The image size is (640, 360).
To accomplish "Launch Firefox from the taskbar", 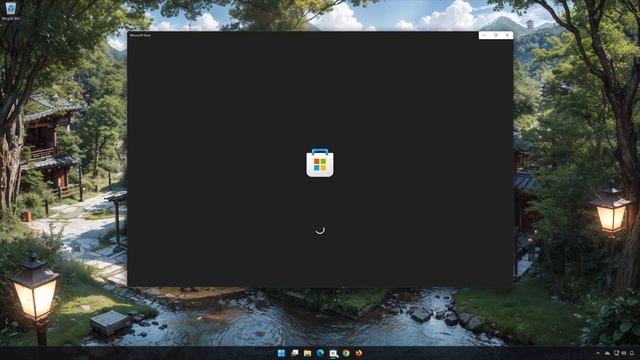I will click(x=359, y=353).
